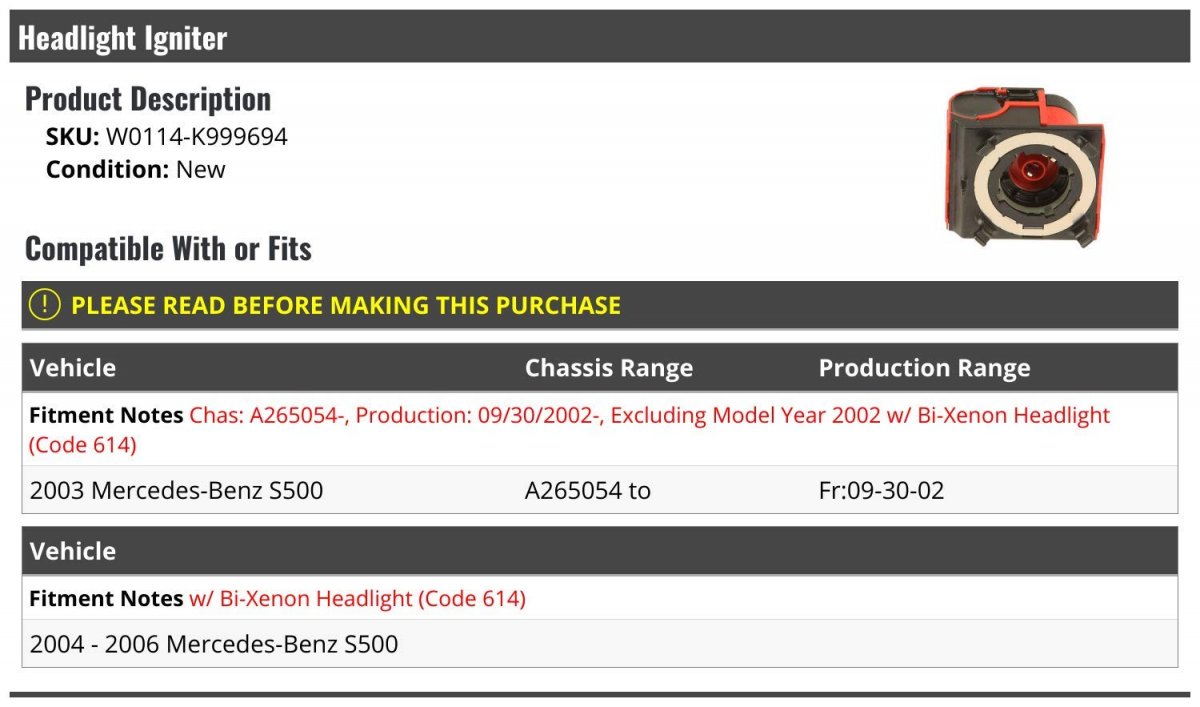Click the red Bi-Xenon Headlight (Code 614) note
Screen dimensions: 1200x707
(x=357, y=599)
